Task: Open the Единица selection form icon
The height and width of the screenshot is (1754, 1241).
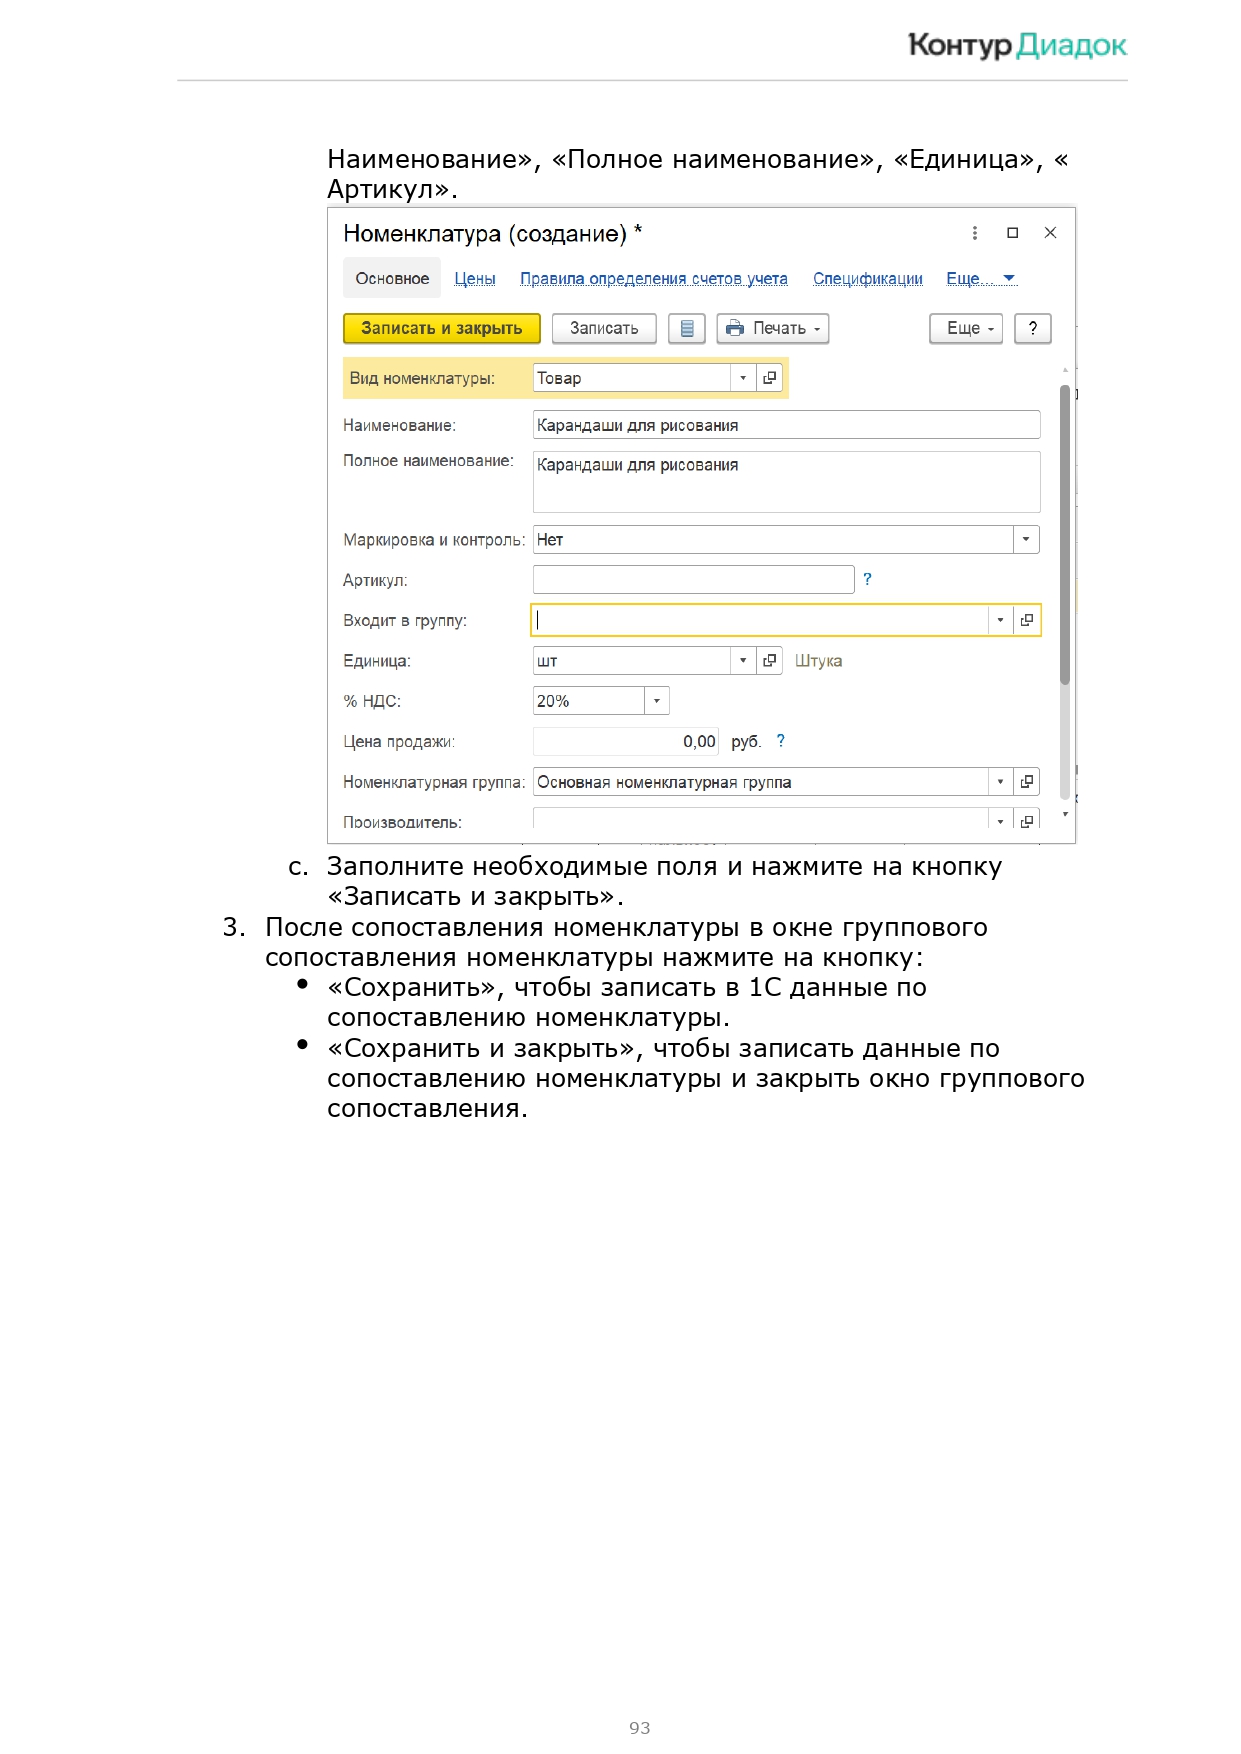Action: tap(769, 661)
